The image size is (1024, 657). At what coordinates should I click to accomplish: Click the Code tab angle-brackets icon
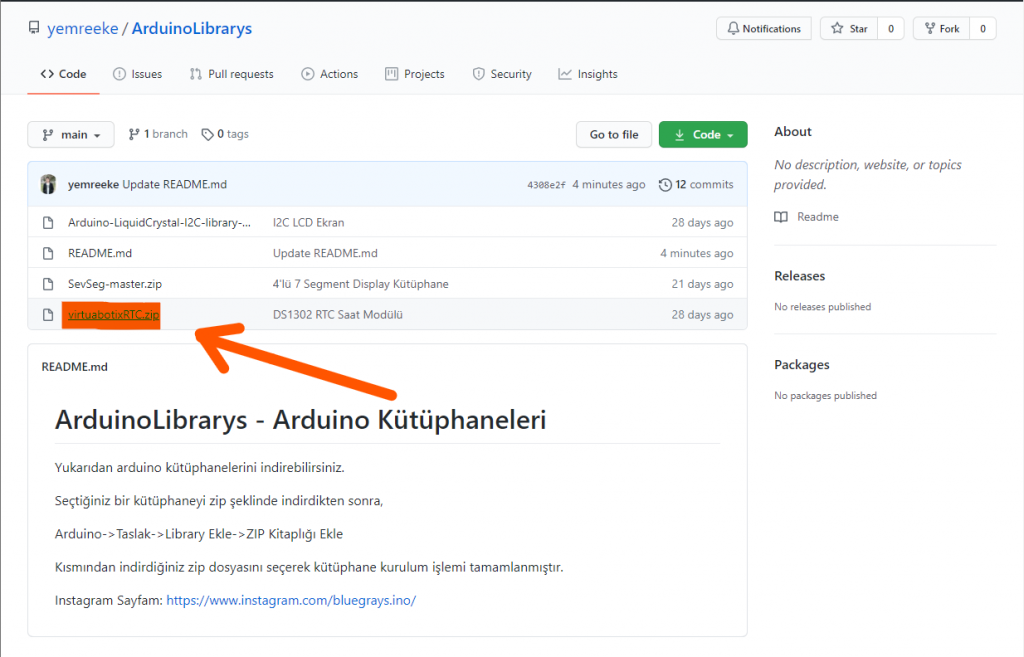47,74
